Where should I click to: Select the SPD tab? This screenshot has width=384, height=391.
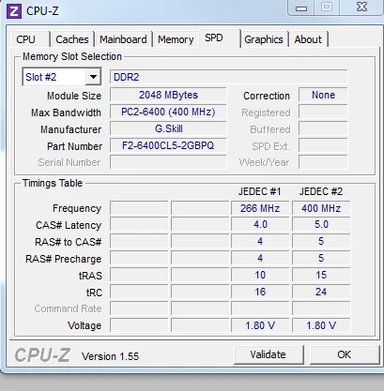click(219, 38)
